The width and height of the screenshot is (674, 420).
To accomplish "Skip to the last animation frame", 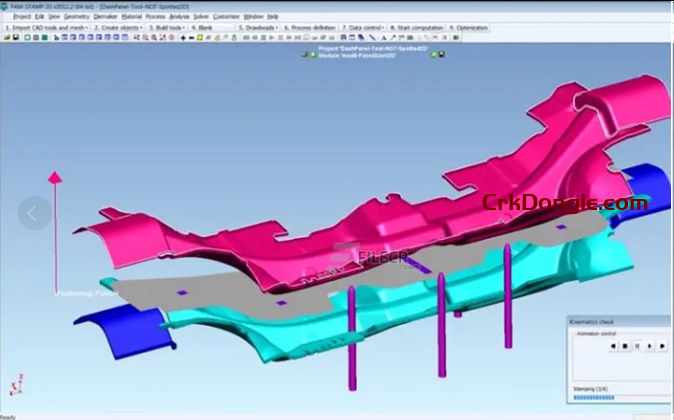I will coord(661,346).
